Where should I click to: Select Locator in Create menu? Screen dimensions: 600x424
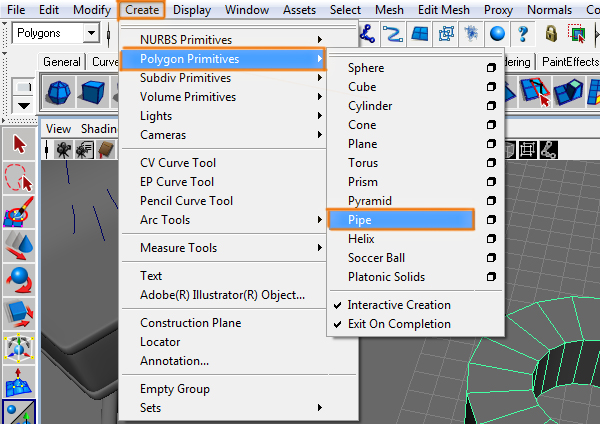click(161, 342)
